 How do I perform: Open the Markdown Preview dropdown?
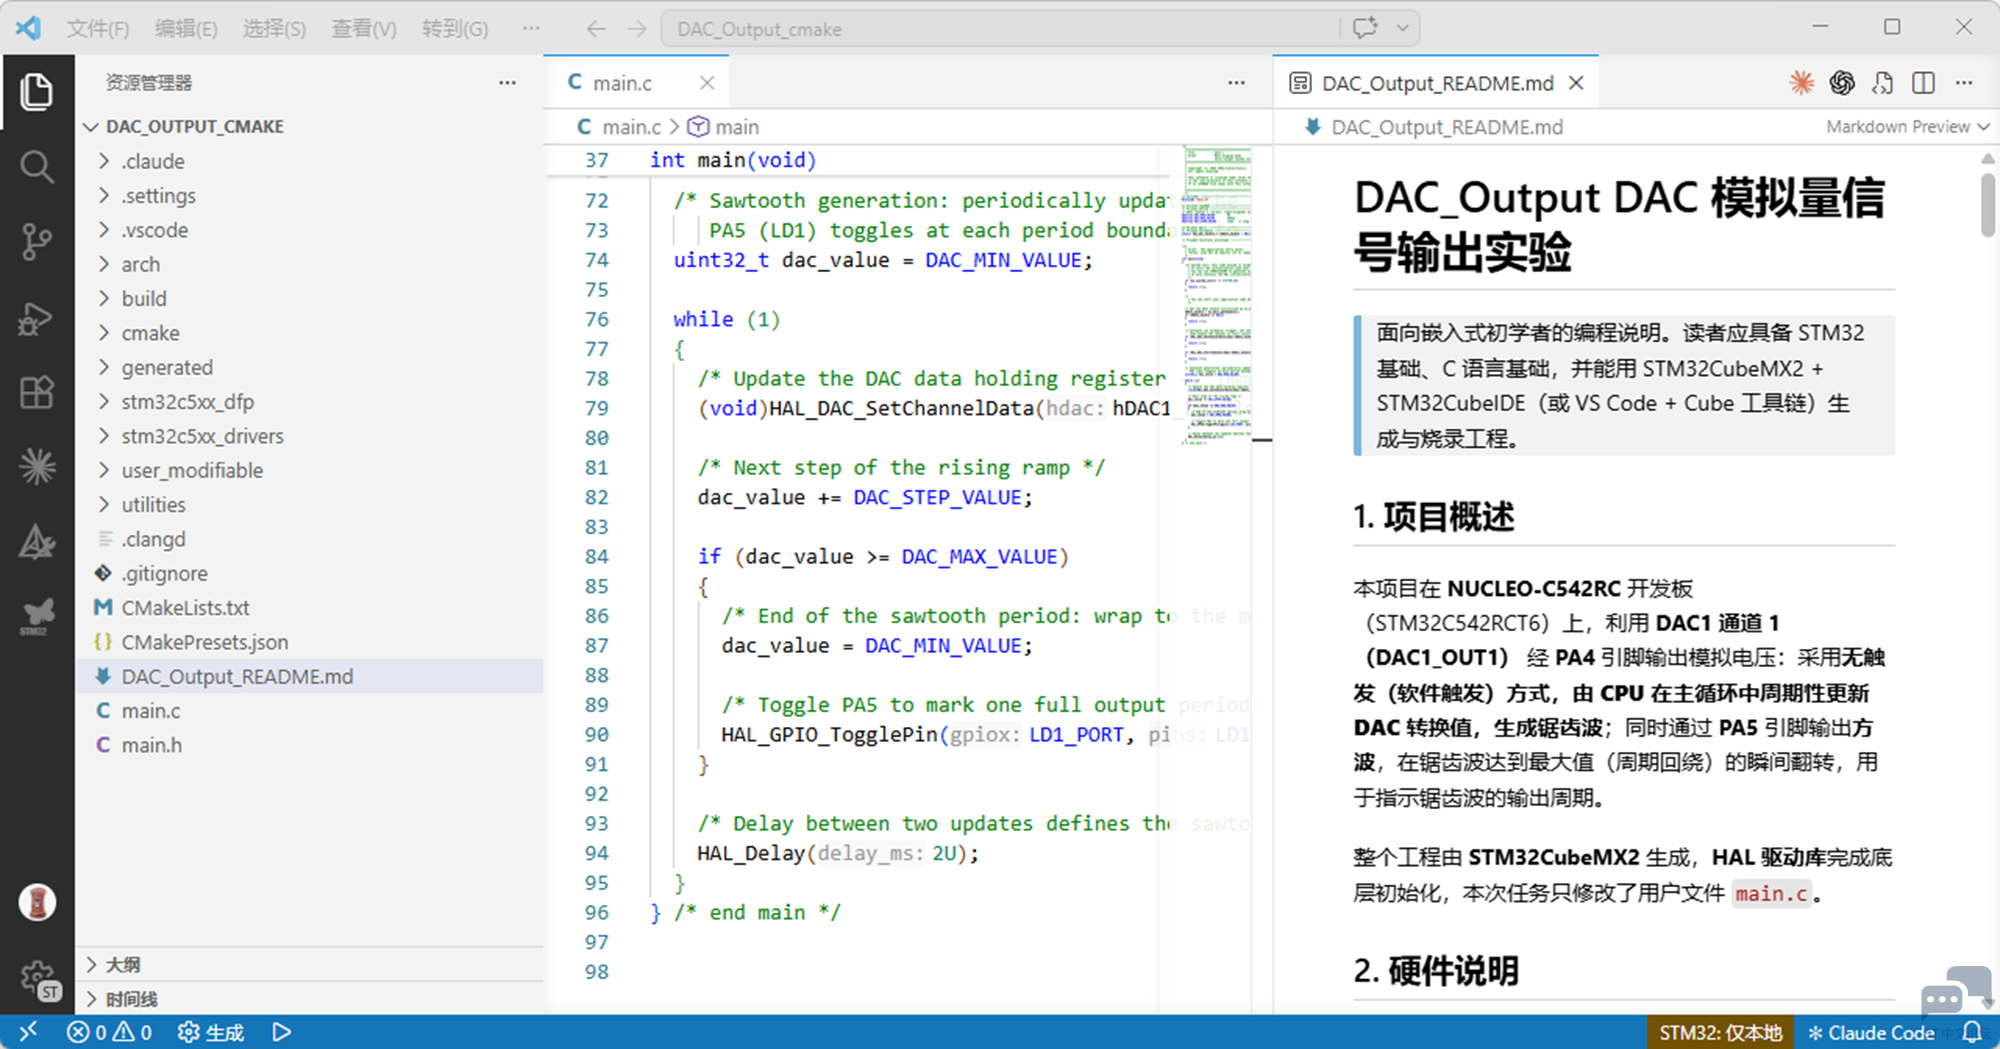tap(1907, 127)
